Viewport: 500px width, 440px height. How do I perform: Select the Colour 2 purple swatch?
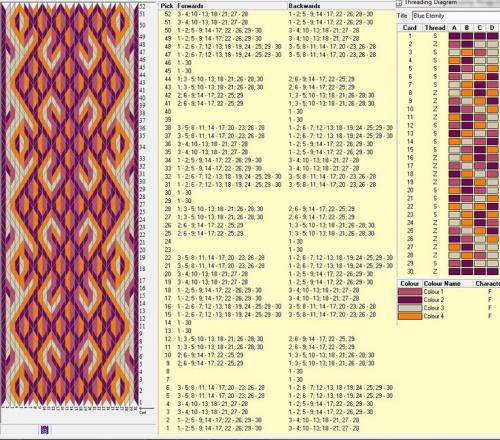pyautogui.click(x=410, y=300)
